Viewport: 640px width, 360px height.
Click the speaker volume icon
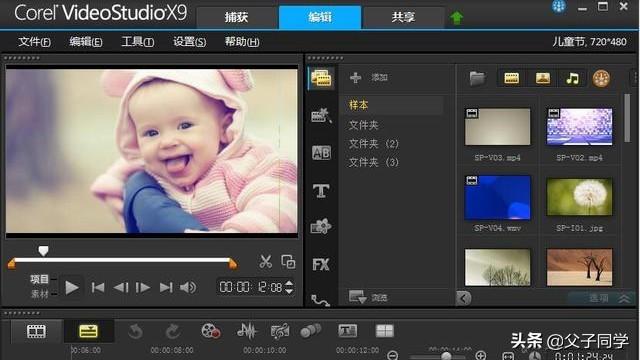click(188, 288)
